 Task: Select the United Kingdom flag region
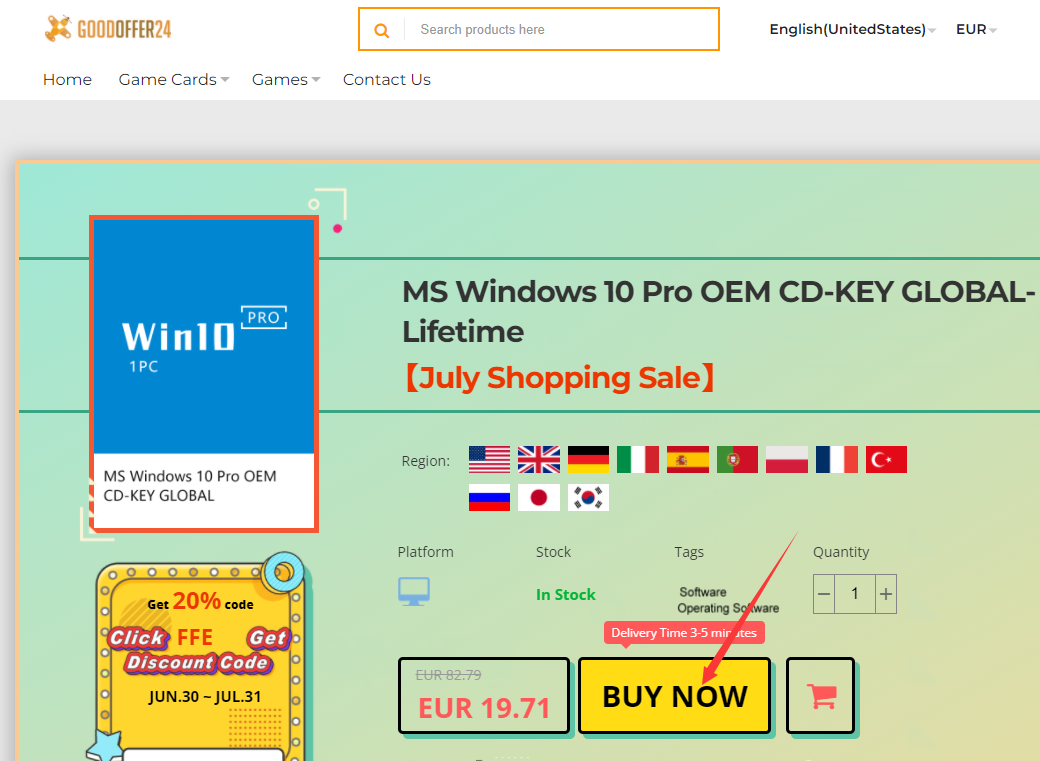point(539,459)
